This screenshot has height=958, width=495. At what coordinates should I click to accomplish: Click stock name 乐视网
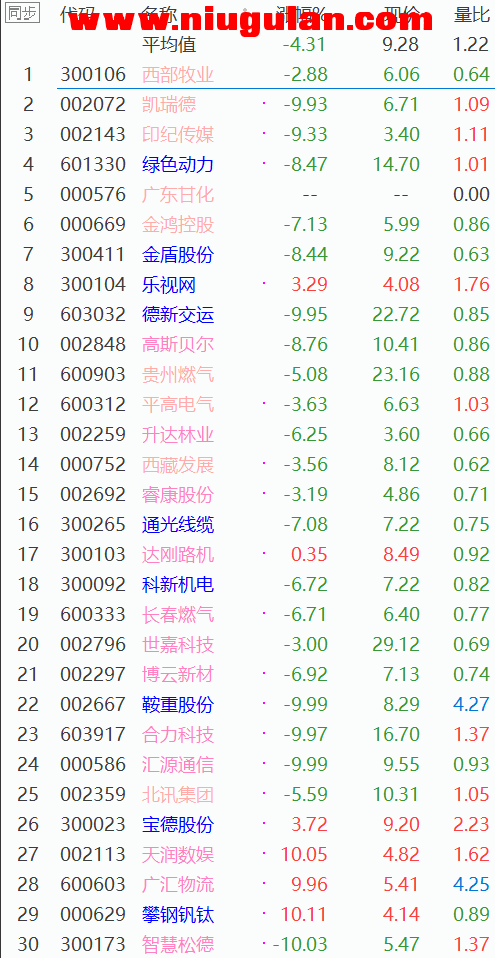pos(169,284)
